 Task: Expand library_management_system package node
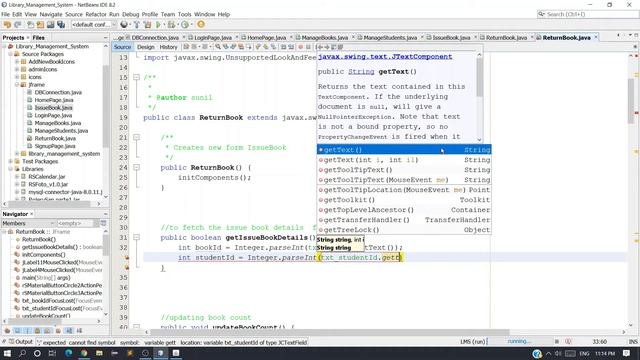click(x=17, y=154)
